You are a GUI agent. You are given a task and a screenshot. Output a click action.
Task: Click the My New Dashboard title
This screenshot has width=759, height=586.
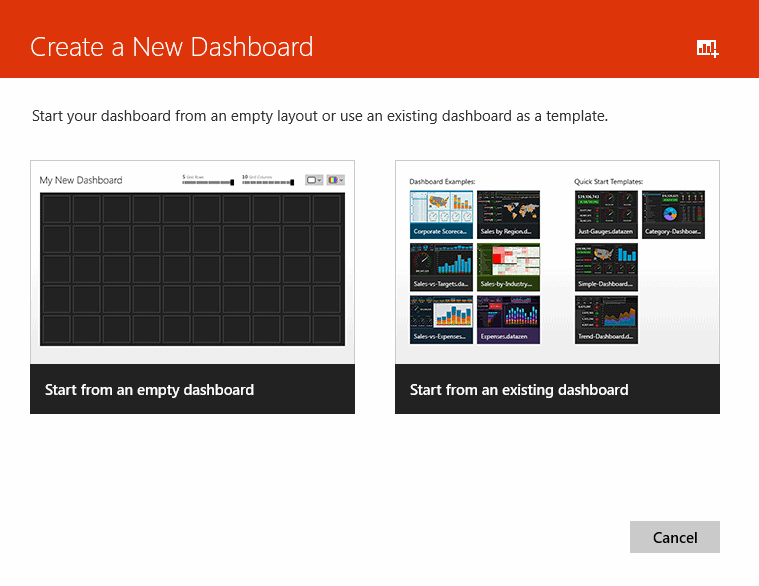pos(81,180)
